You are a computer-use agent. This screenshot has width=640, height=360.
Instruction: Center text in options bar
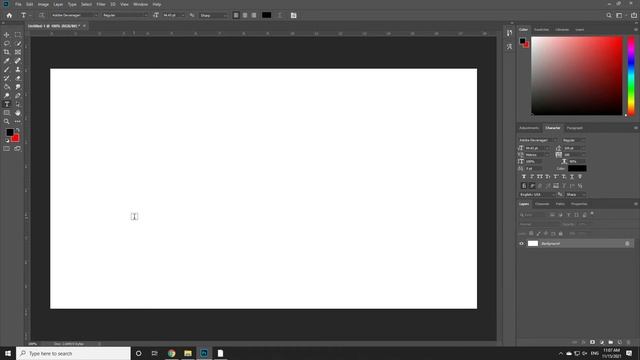click(245, 15)
